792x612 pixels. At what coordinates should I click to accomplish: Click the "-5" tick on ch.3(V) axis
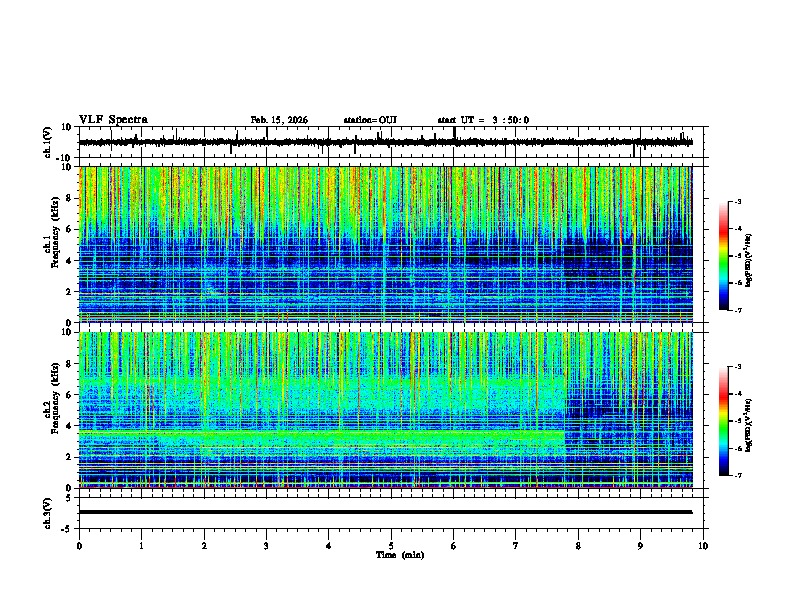(x=67, y=529)
